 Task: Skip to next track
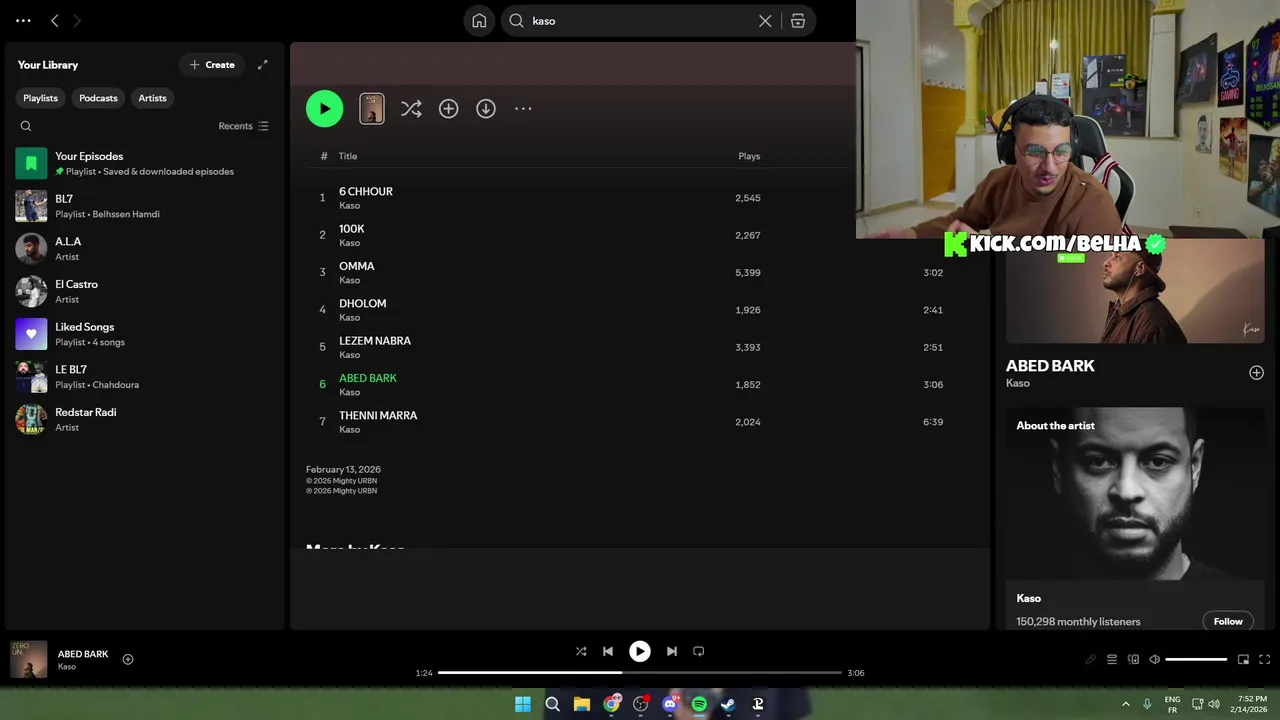tap(672, 651)
